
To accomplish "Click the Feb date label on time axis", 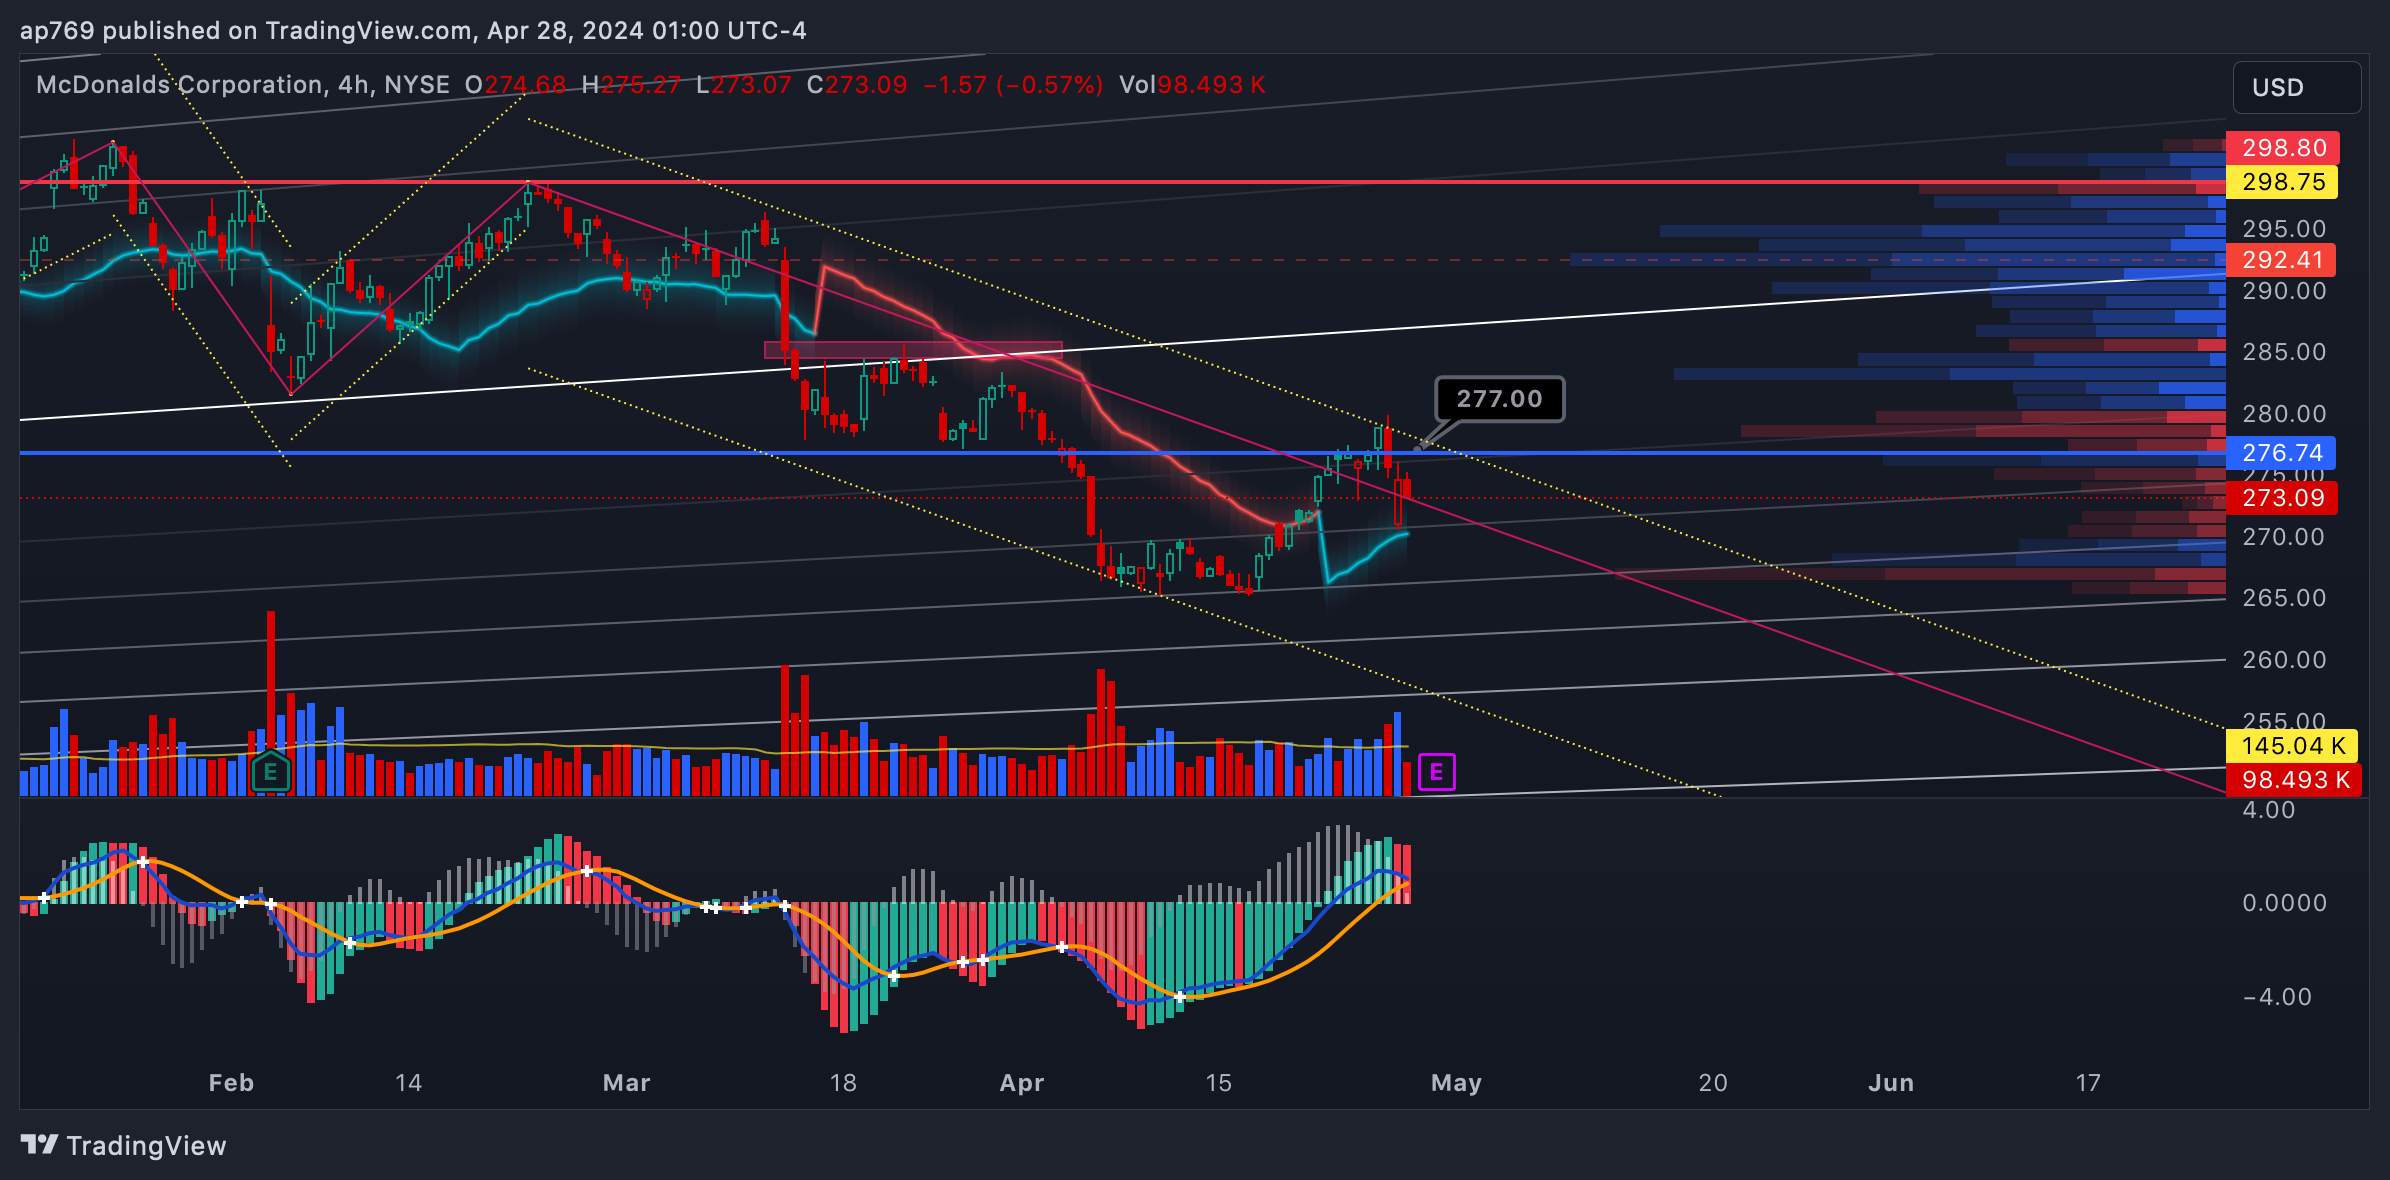I will pos(231,1083).
